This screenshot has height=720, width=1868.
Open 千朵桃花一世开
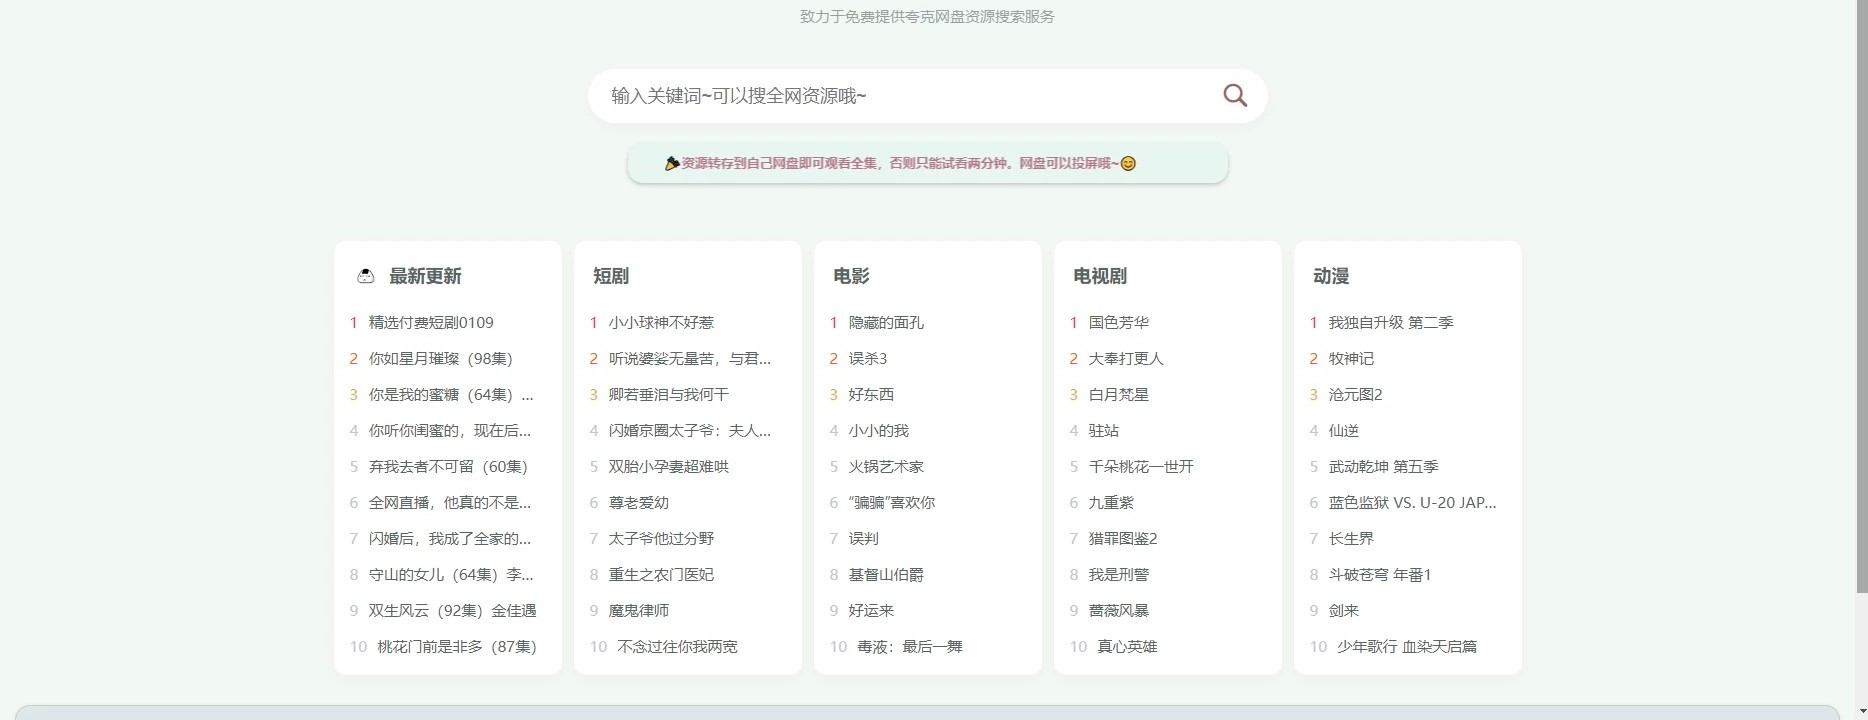click(1141, 467)
